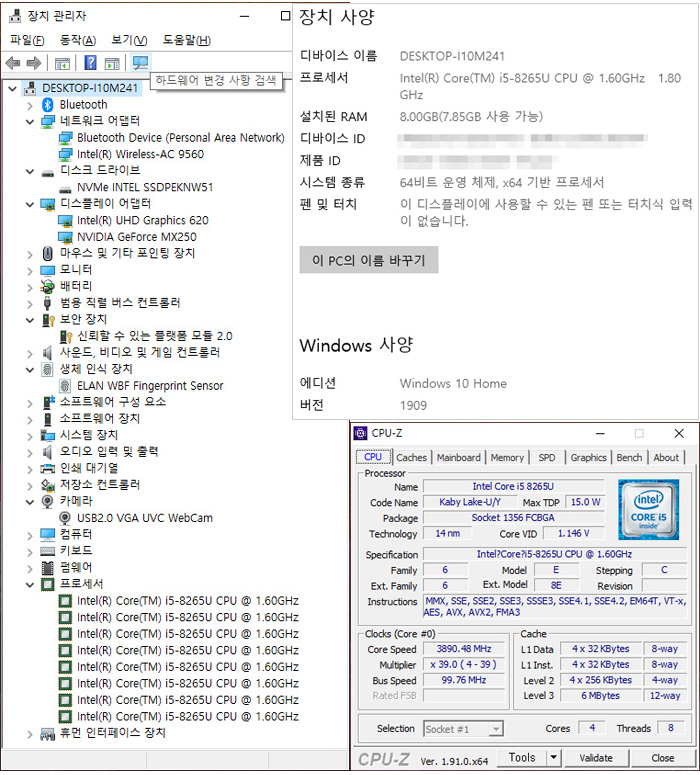The image size is (700, 775).
Task: Select NVIDIA GeForce MX250
Action: [137, 237]
